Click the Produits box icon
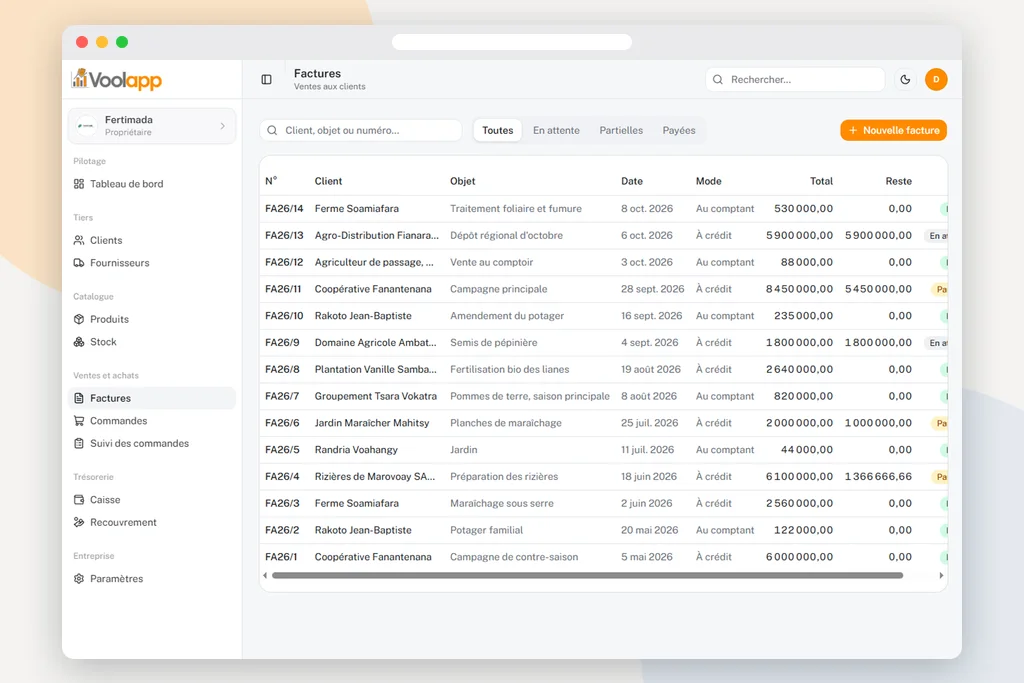1024x683 pixels. [79, 319]
